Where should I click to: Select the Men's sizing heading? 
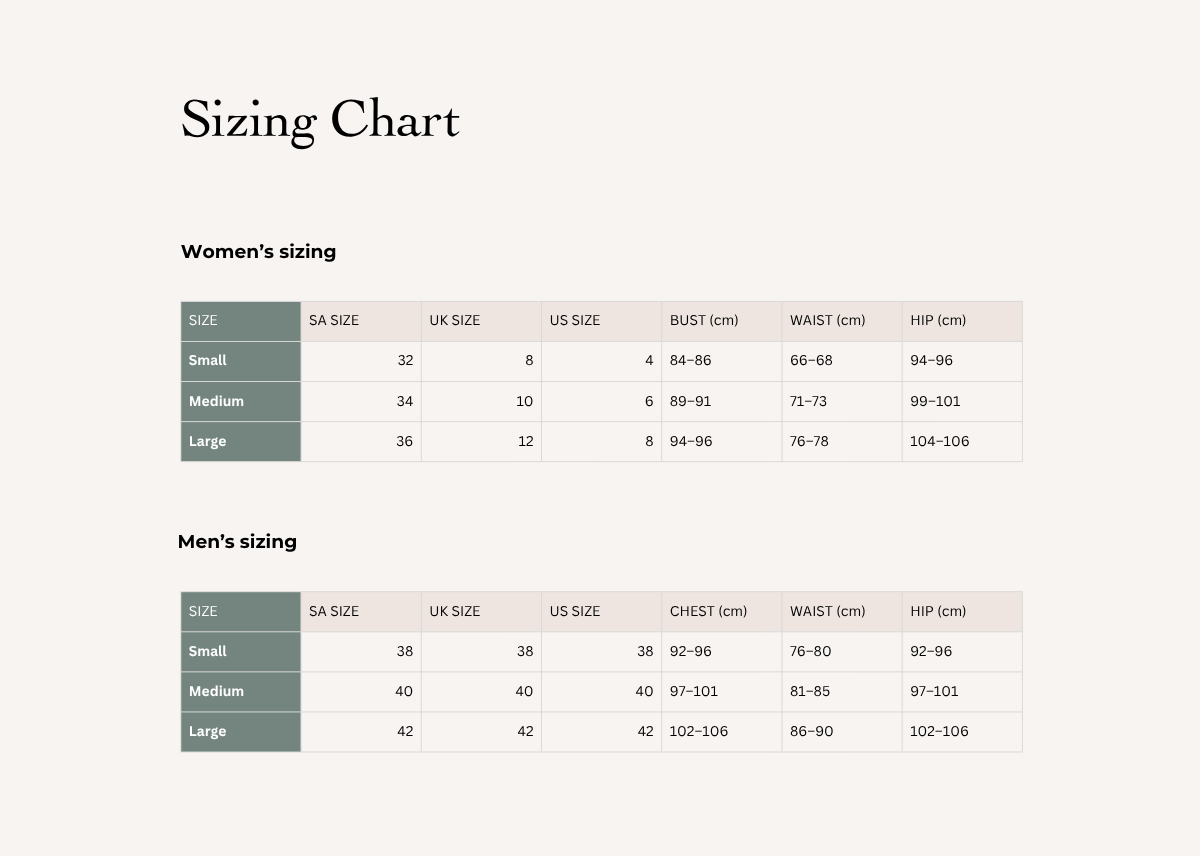coord(237,542)
